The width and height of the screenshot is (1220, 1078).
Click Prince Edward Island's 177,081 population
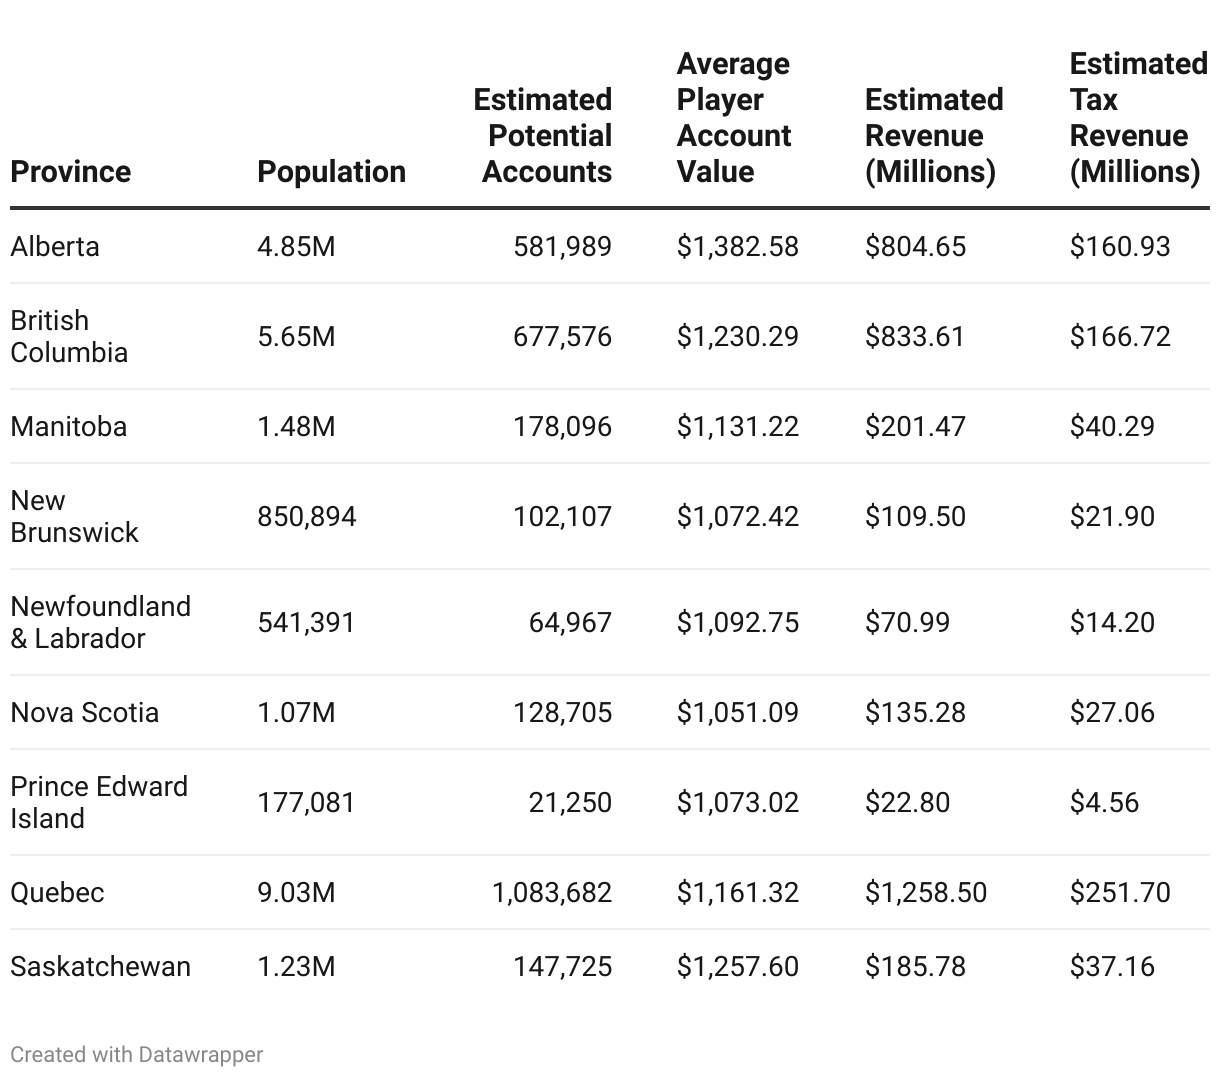[306, 802]
